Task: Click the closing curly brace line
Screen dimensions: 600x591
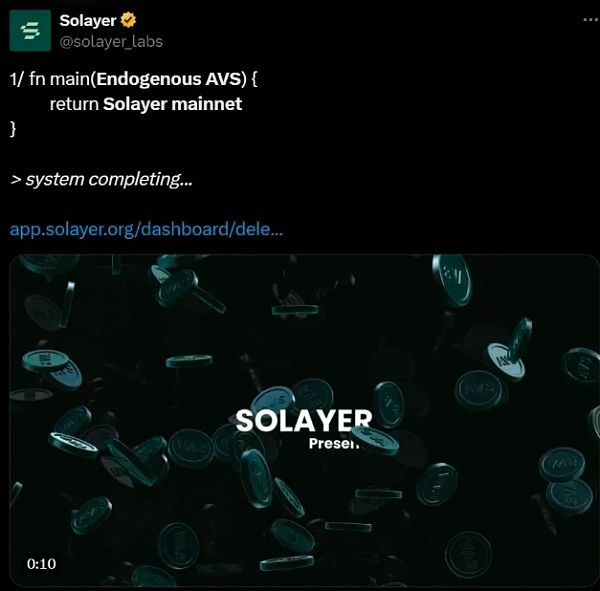Action: pos(13,129)
